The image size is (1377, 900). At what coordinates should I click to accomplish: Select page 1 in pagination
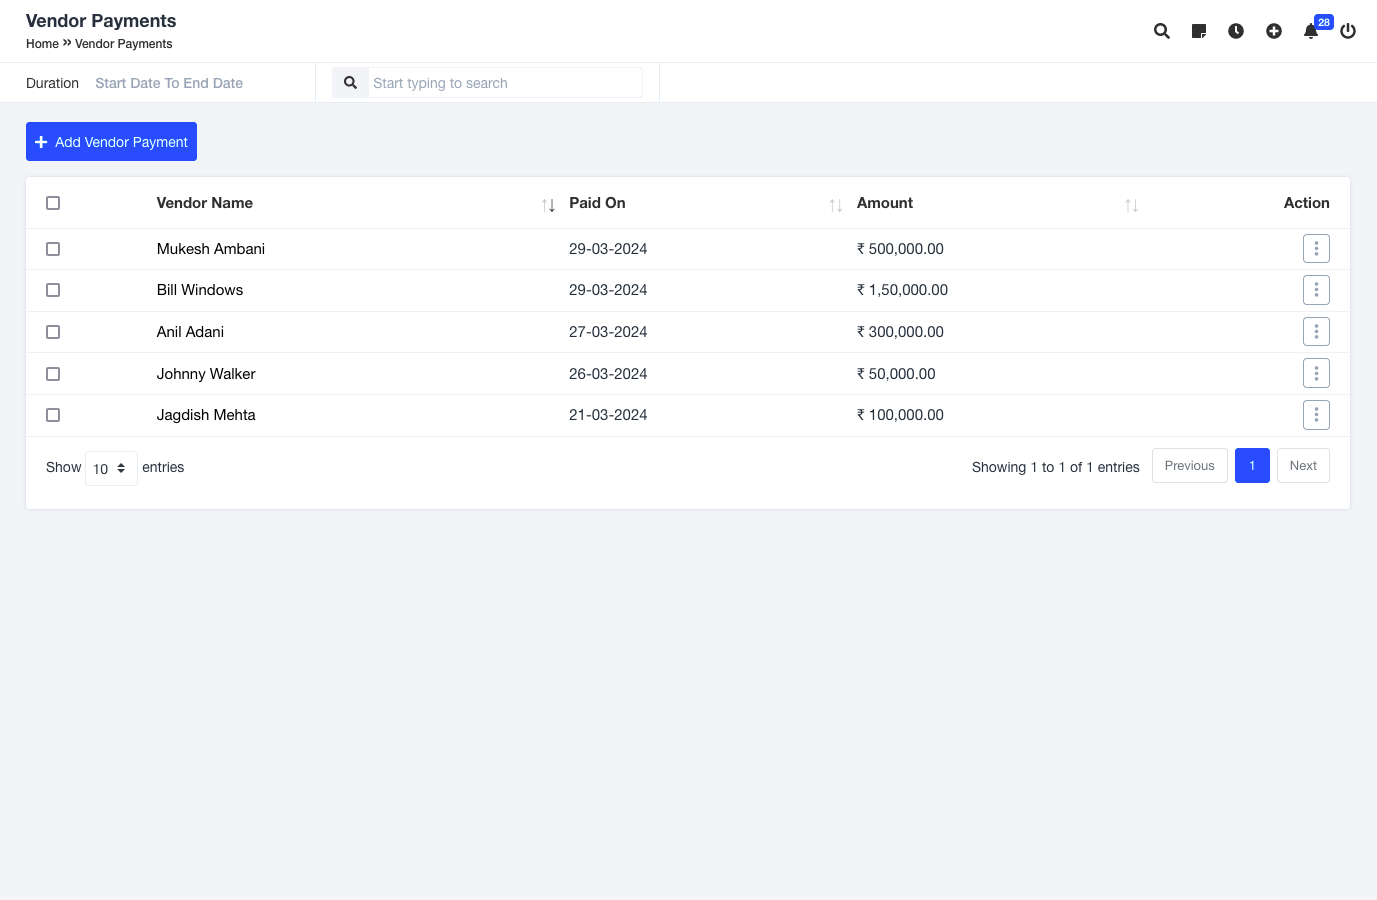(x=1251, y=466)
